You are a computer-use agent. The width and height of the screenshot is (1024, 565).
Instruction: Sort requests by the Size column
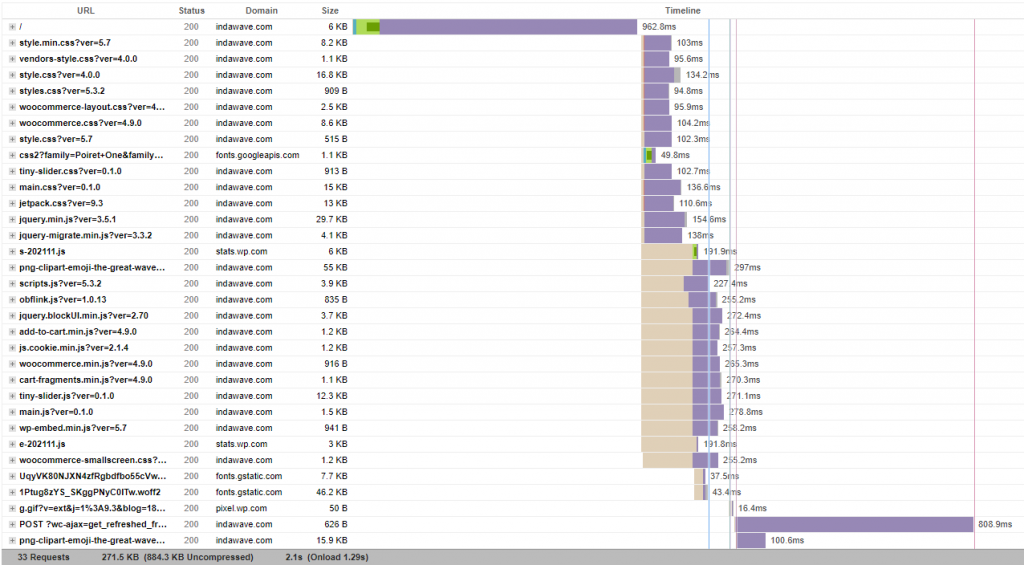pyautogui.click(x=329, y=10)
